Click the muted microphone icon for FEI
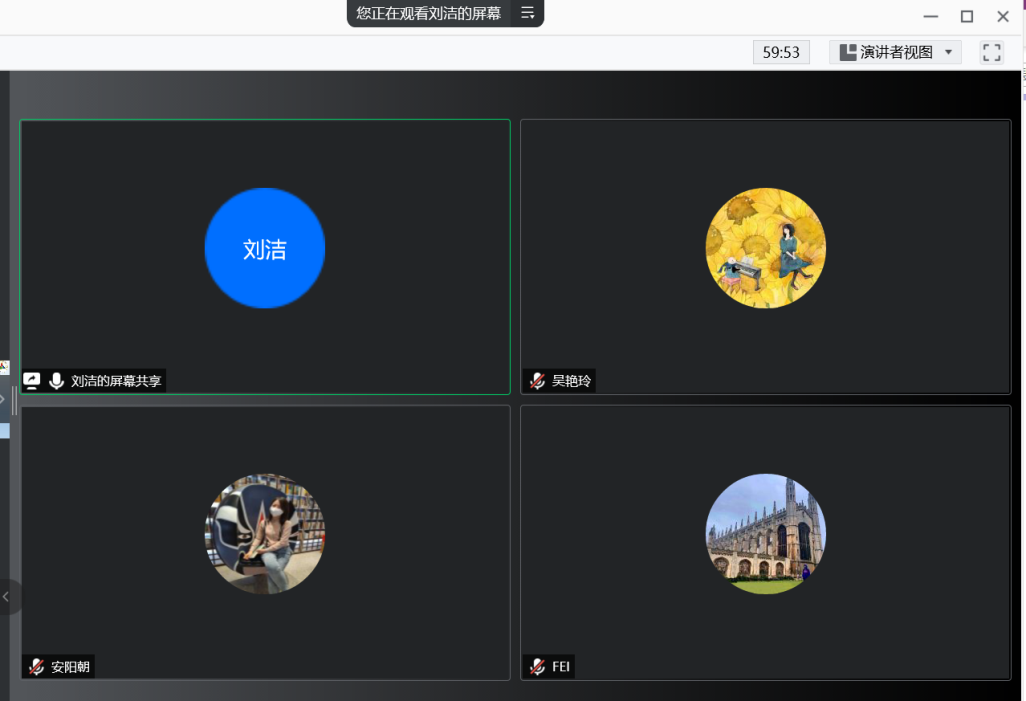This screenshot has height=701, width=1026. [537, 666]
